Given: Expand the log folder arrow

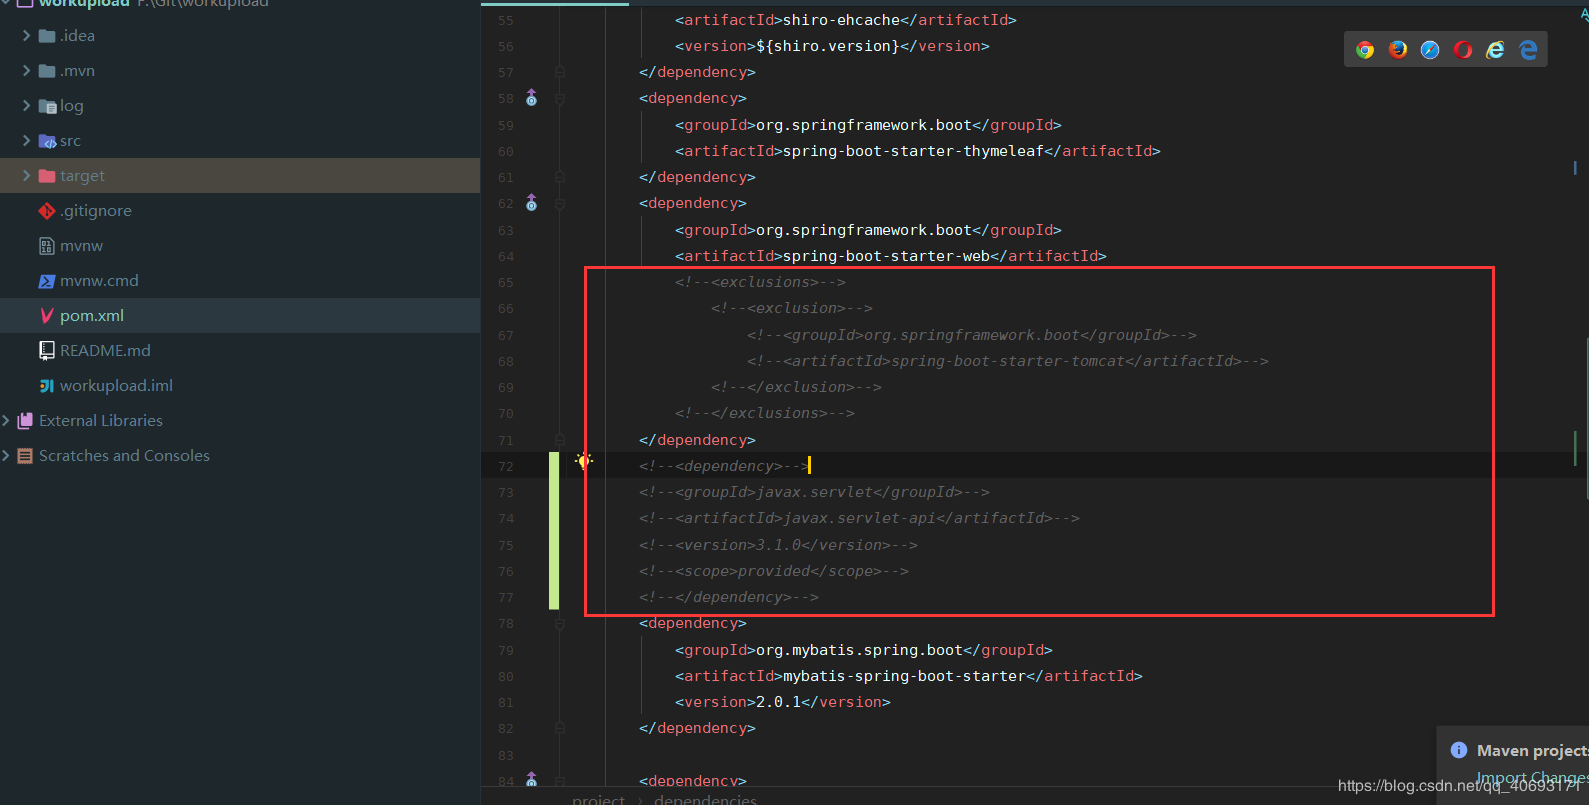Looking at the screenshot, I should click(26, 106).
